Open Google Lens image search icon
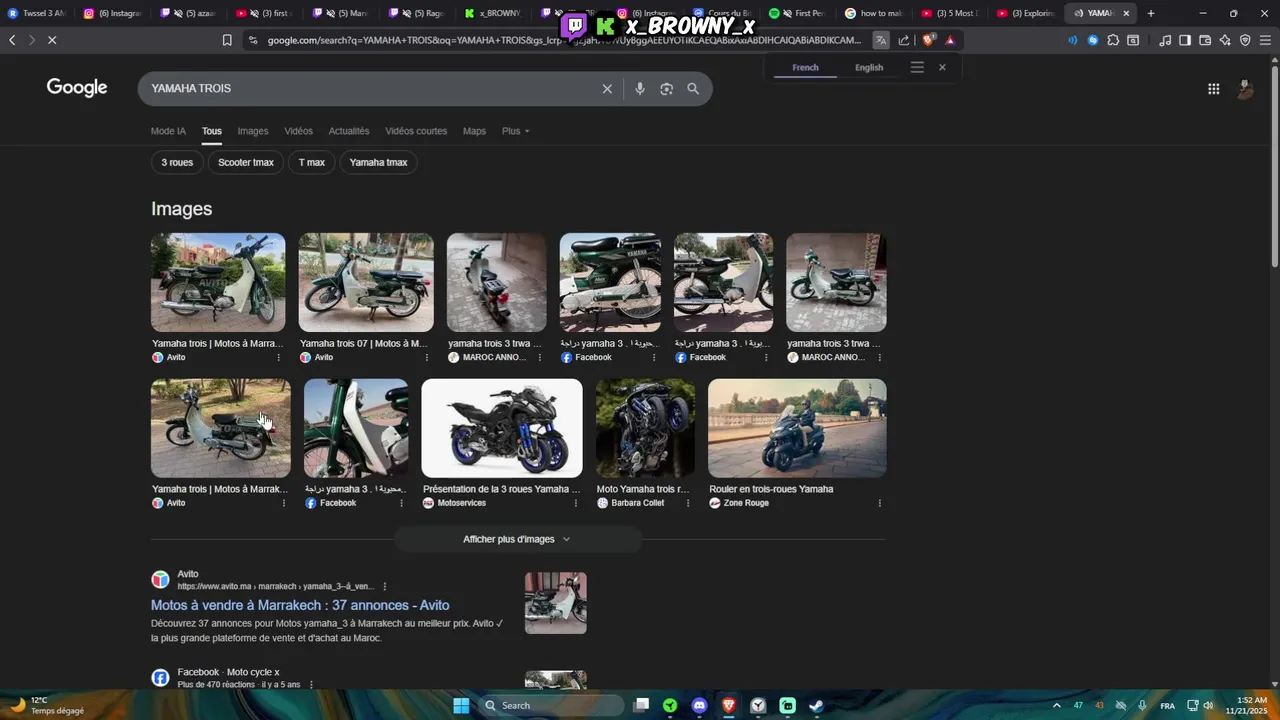The width and height of the screenshot is (1280, 720). point(667,89)
